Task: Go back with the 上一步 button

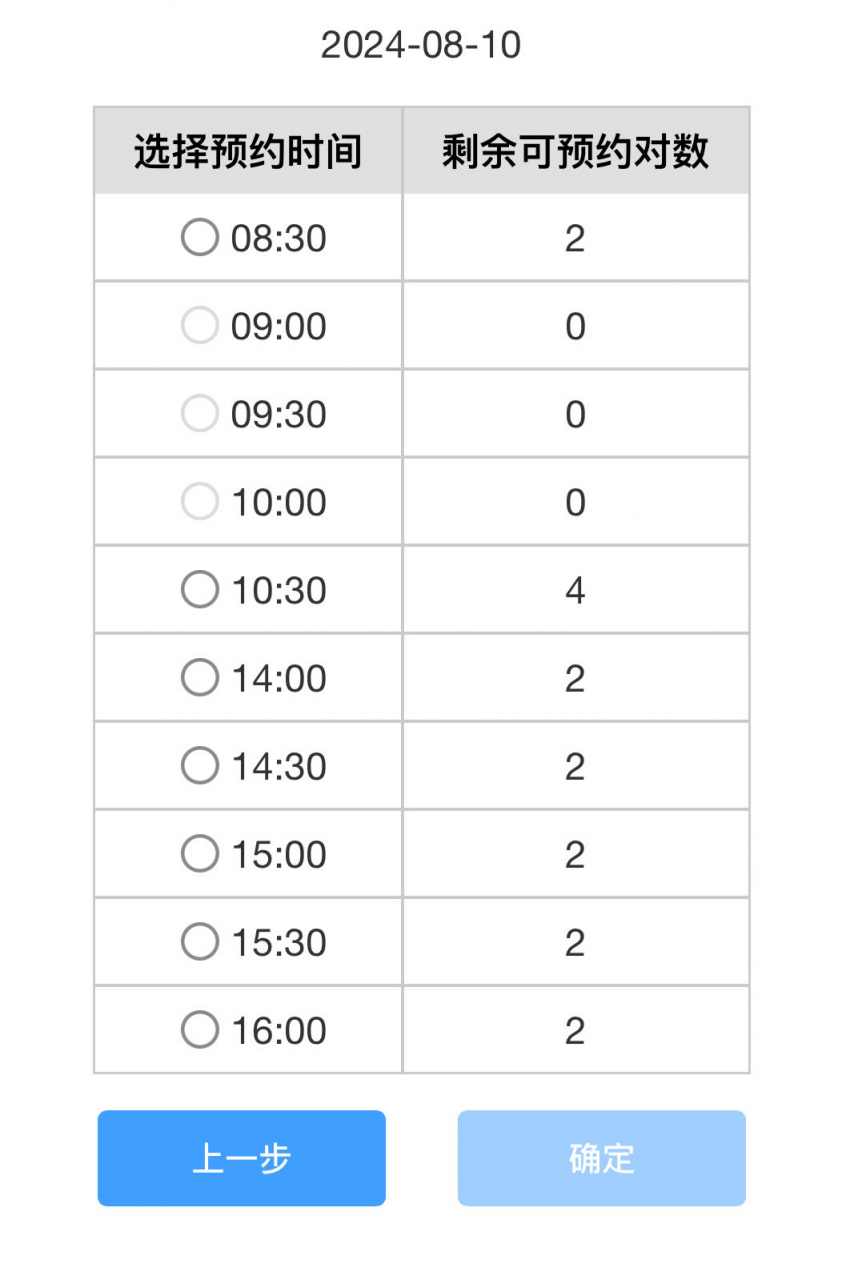Action: pyautogui.click(x=241, y=1158)
